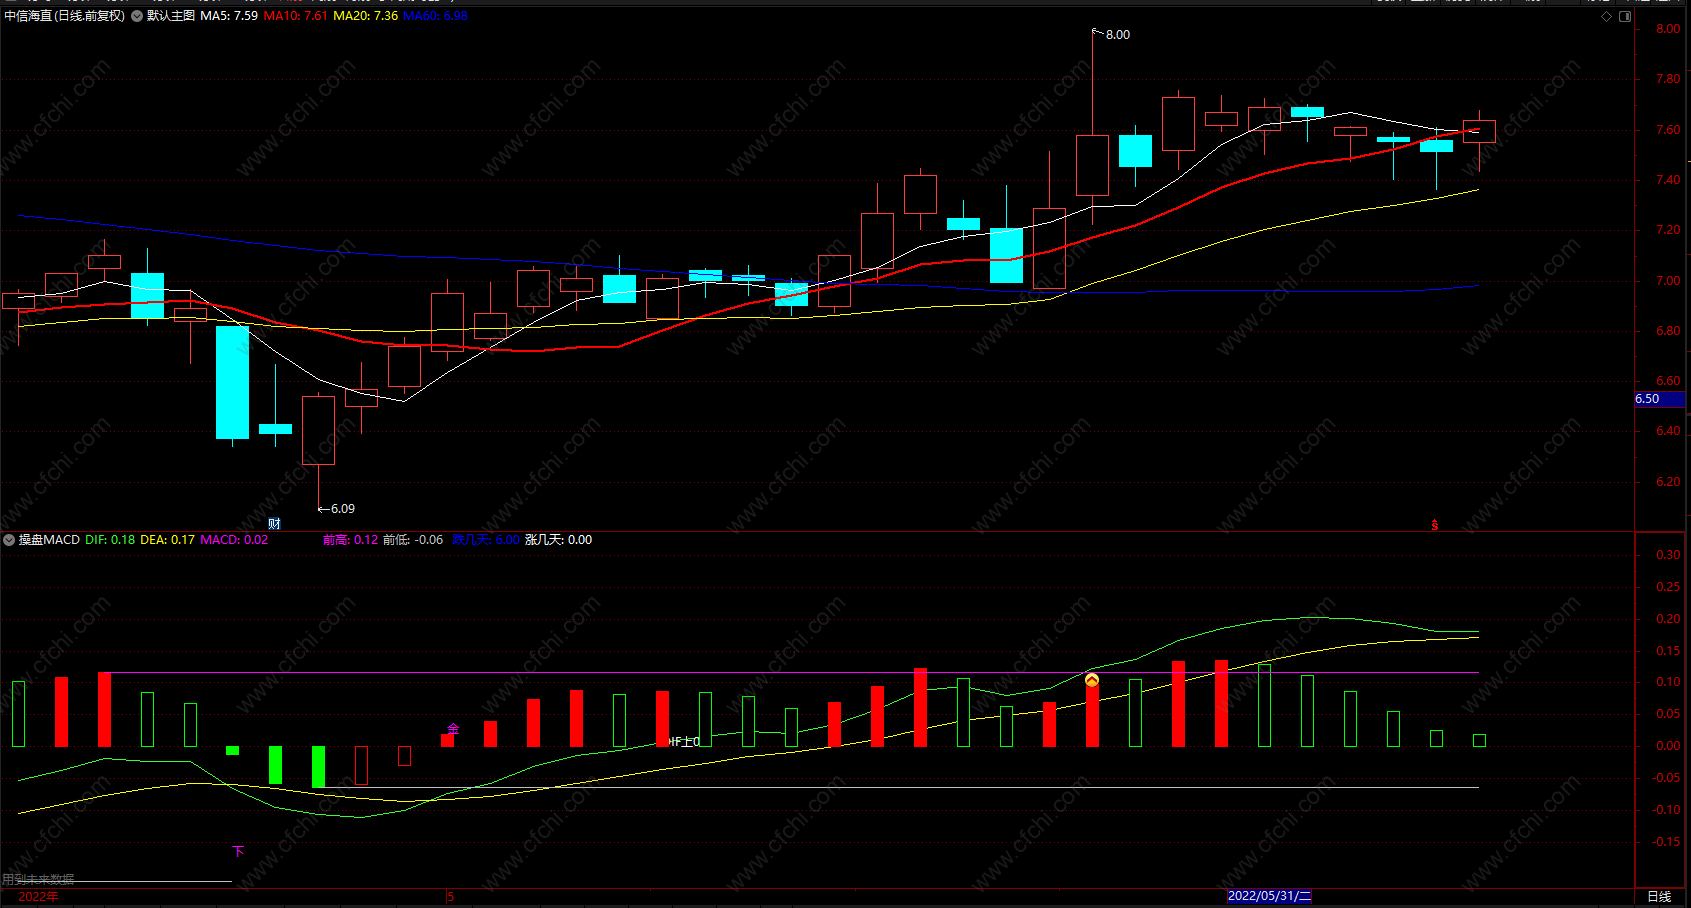
Task: Click the DEA: 0.17 value
Action: point(167,540)
